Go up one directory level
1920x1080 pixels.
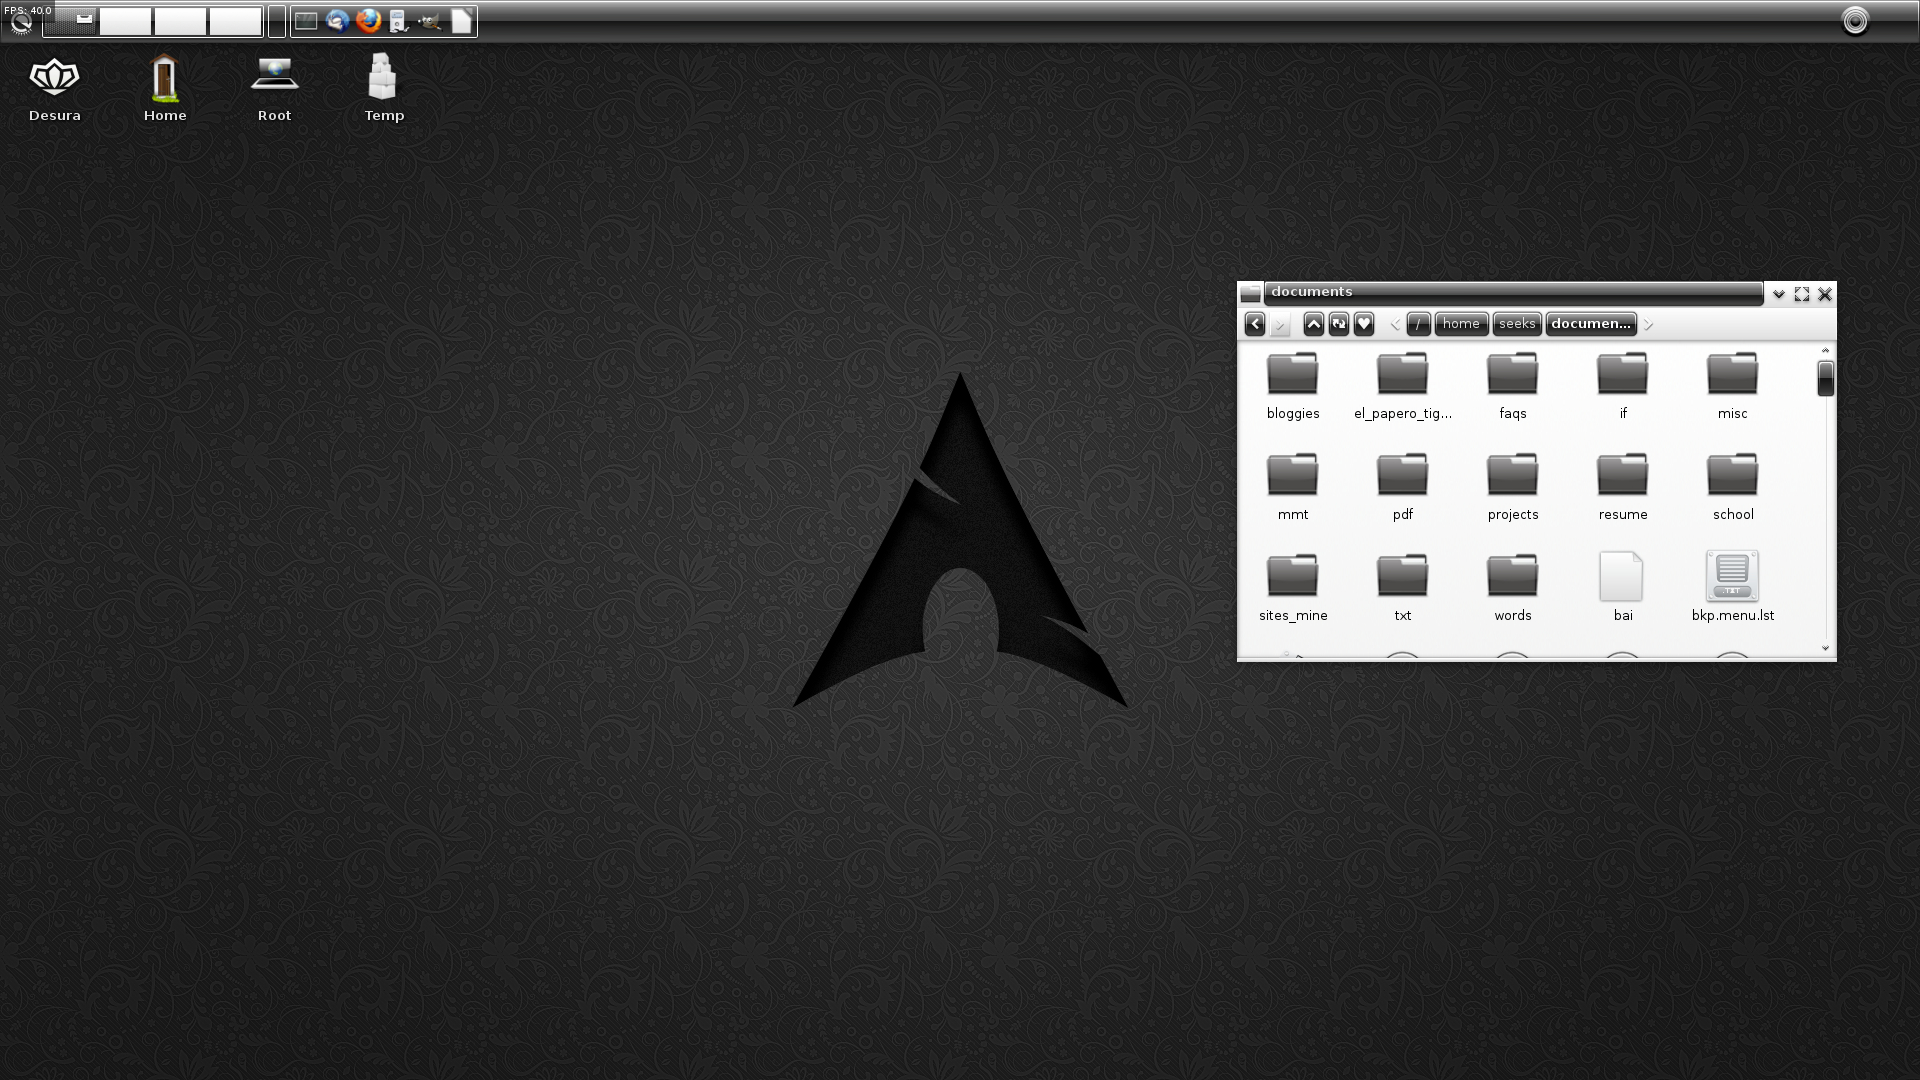click(x=1313, y=324)
